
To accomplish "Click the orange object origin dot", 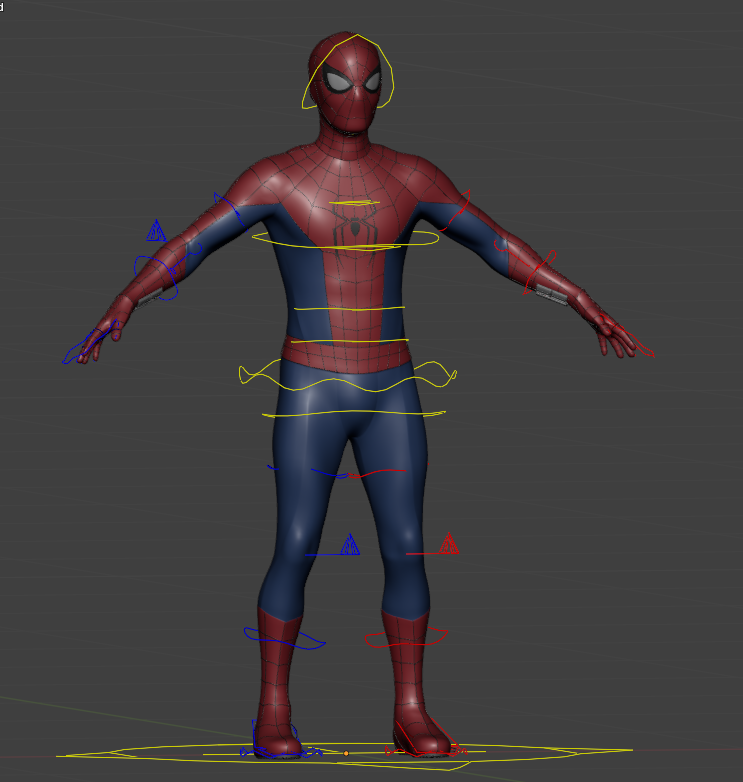I will (346, 754).
